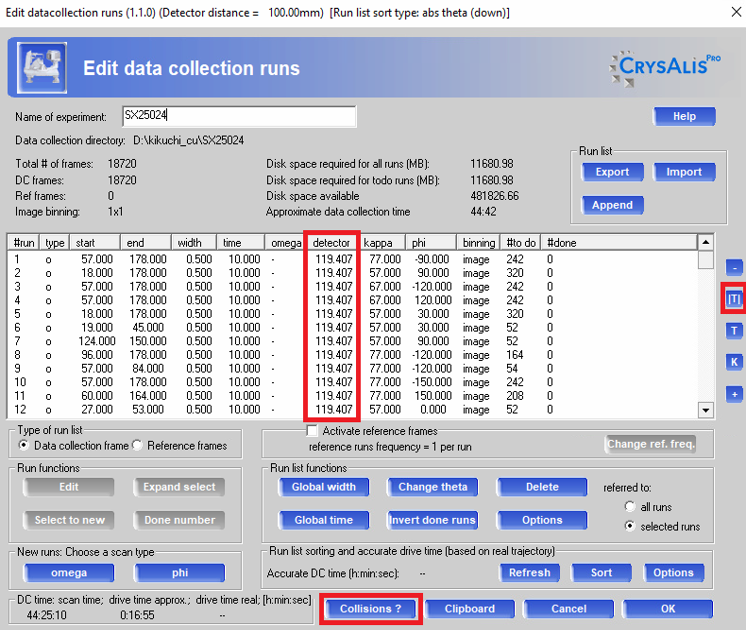Viewport: 746px width, 630px height.
Task: Click Refresh accurate DC time
Action: coord(530,572)
